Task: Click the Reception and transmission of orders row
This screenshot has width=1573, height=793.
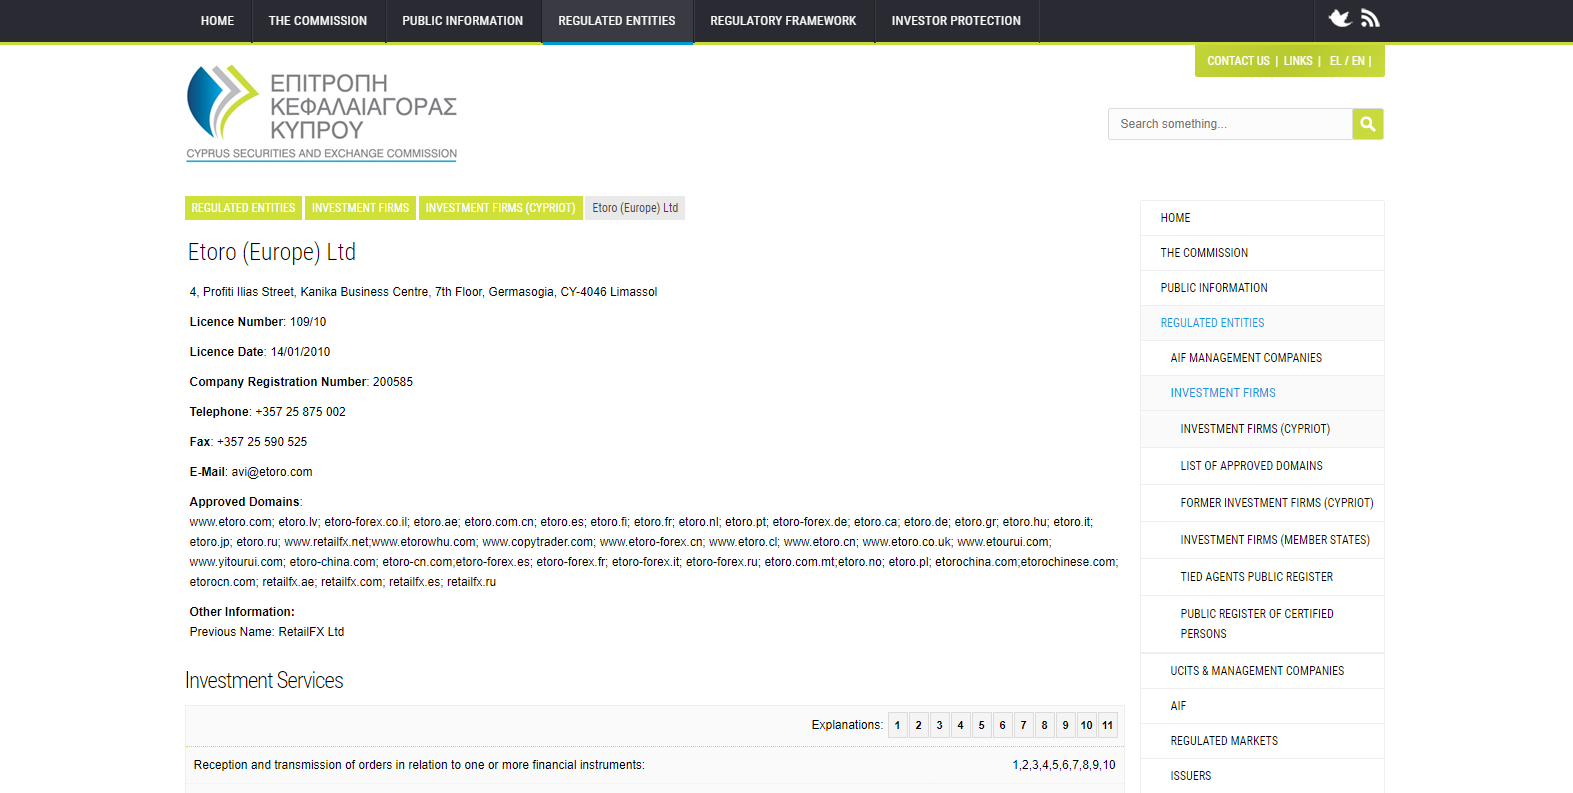Action: (655, 765)
